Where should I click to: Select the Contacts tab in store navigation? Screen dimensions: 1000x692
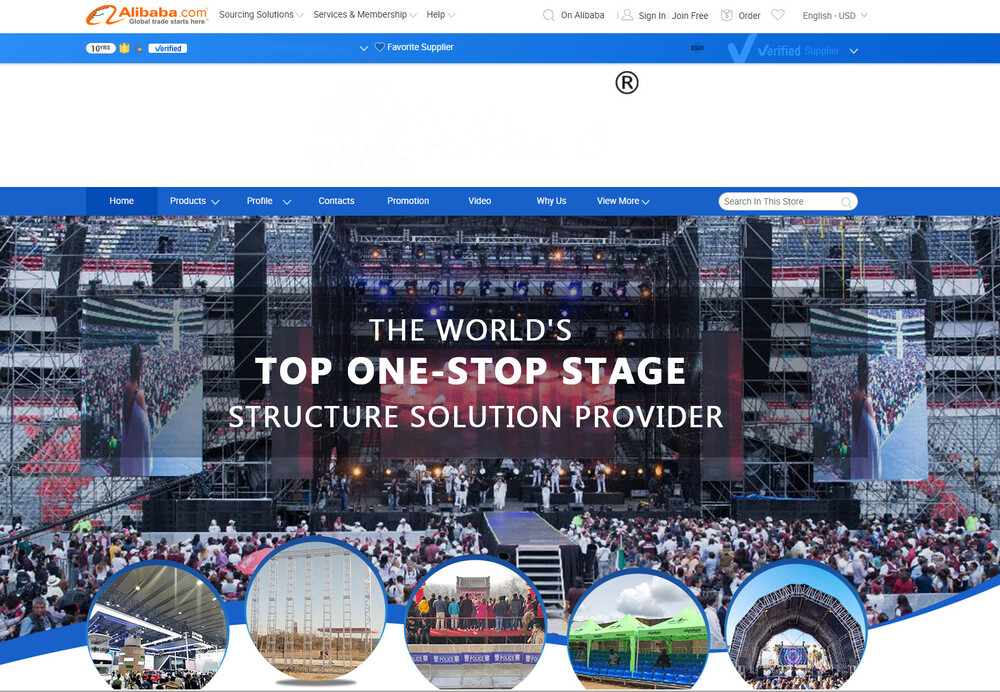[336, 201]
